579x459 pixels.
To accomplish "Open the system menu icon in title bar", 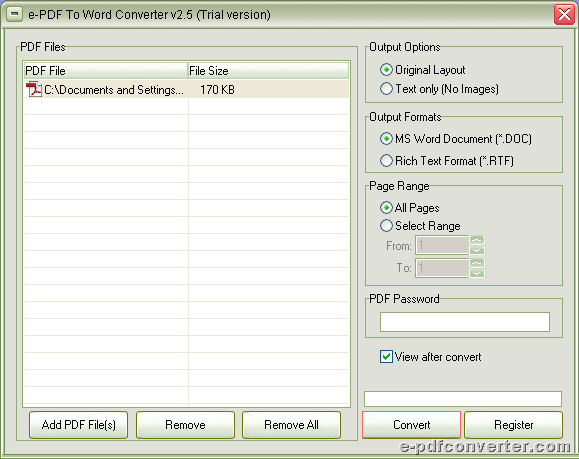I will click(14, 14).
